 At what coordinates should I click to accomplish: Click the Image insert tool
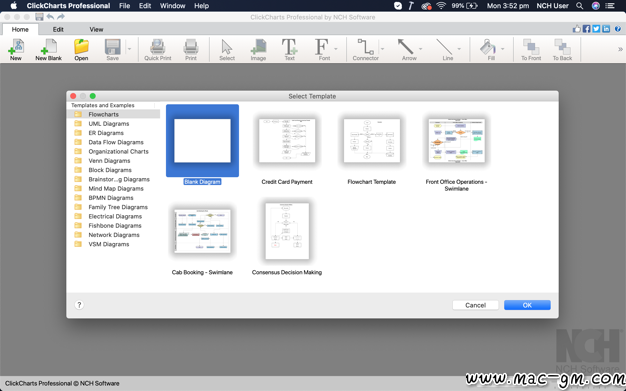point(258,50)
